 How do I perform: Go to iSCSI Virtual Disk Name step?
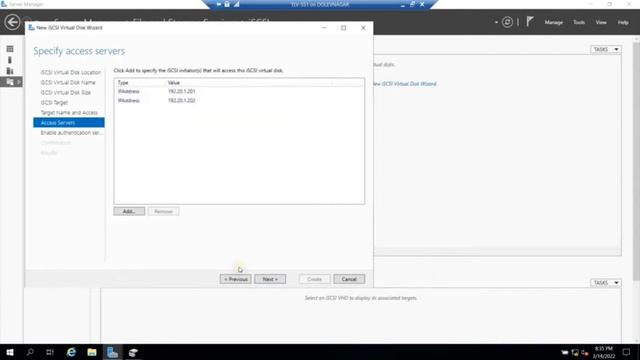click(x=68, y=82)
